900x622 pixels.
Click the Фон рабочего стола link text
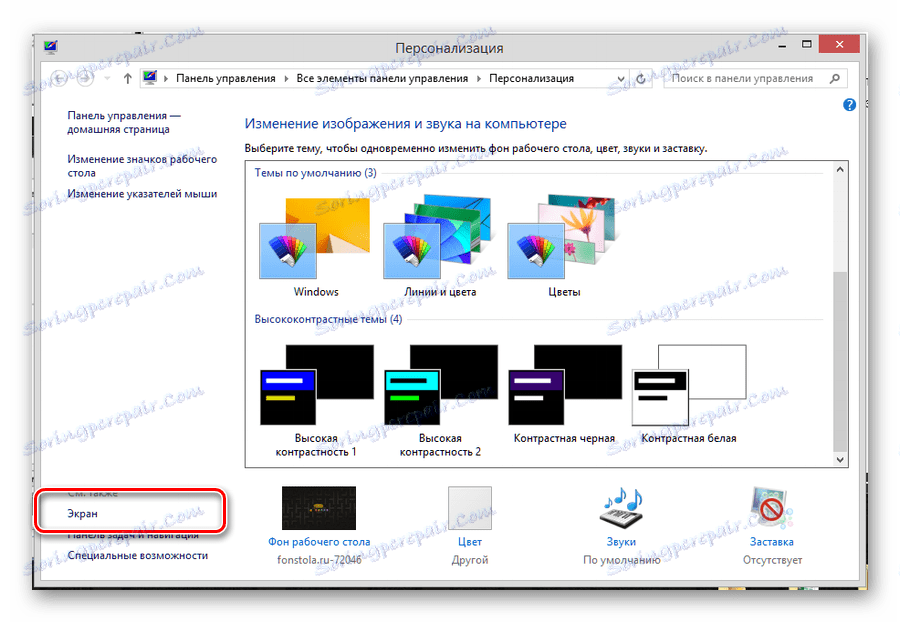tap(319, 542)
